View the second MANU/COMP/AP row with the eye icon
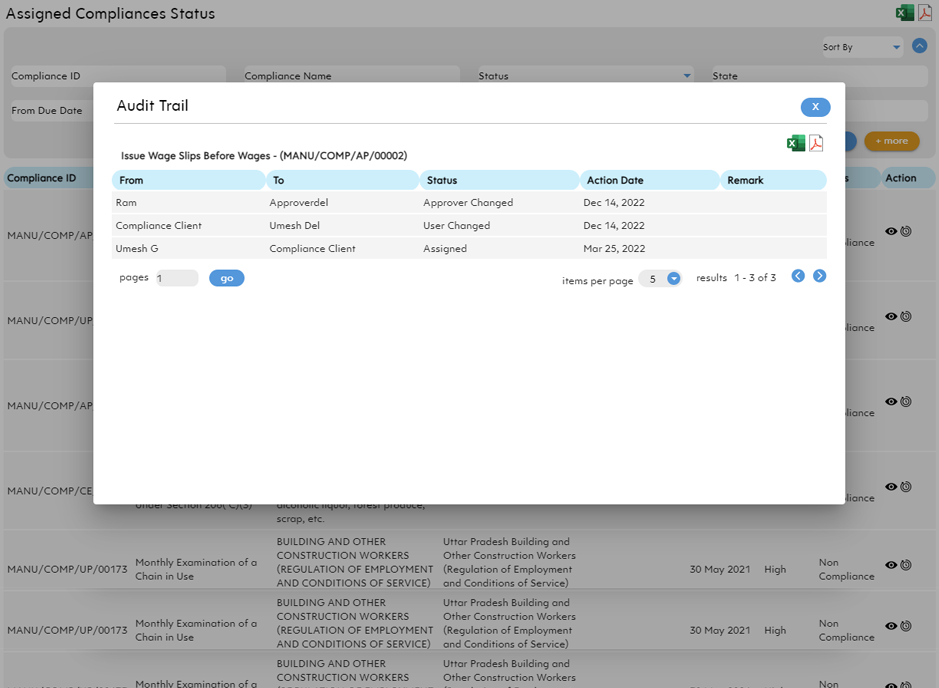 pos(890,401)
